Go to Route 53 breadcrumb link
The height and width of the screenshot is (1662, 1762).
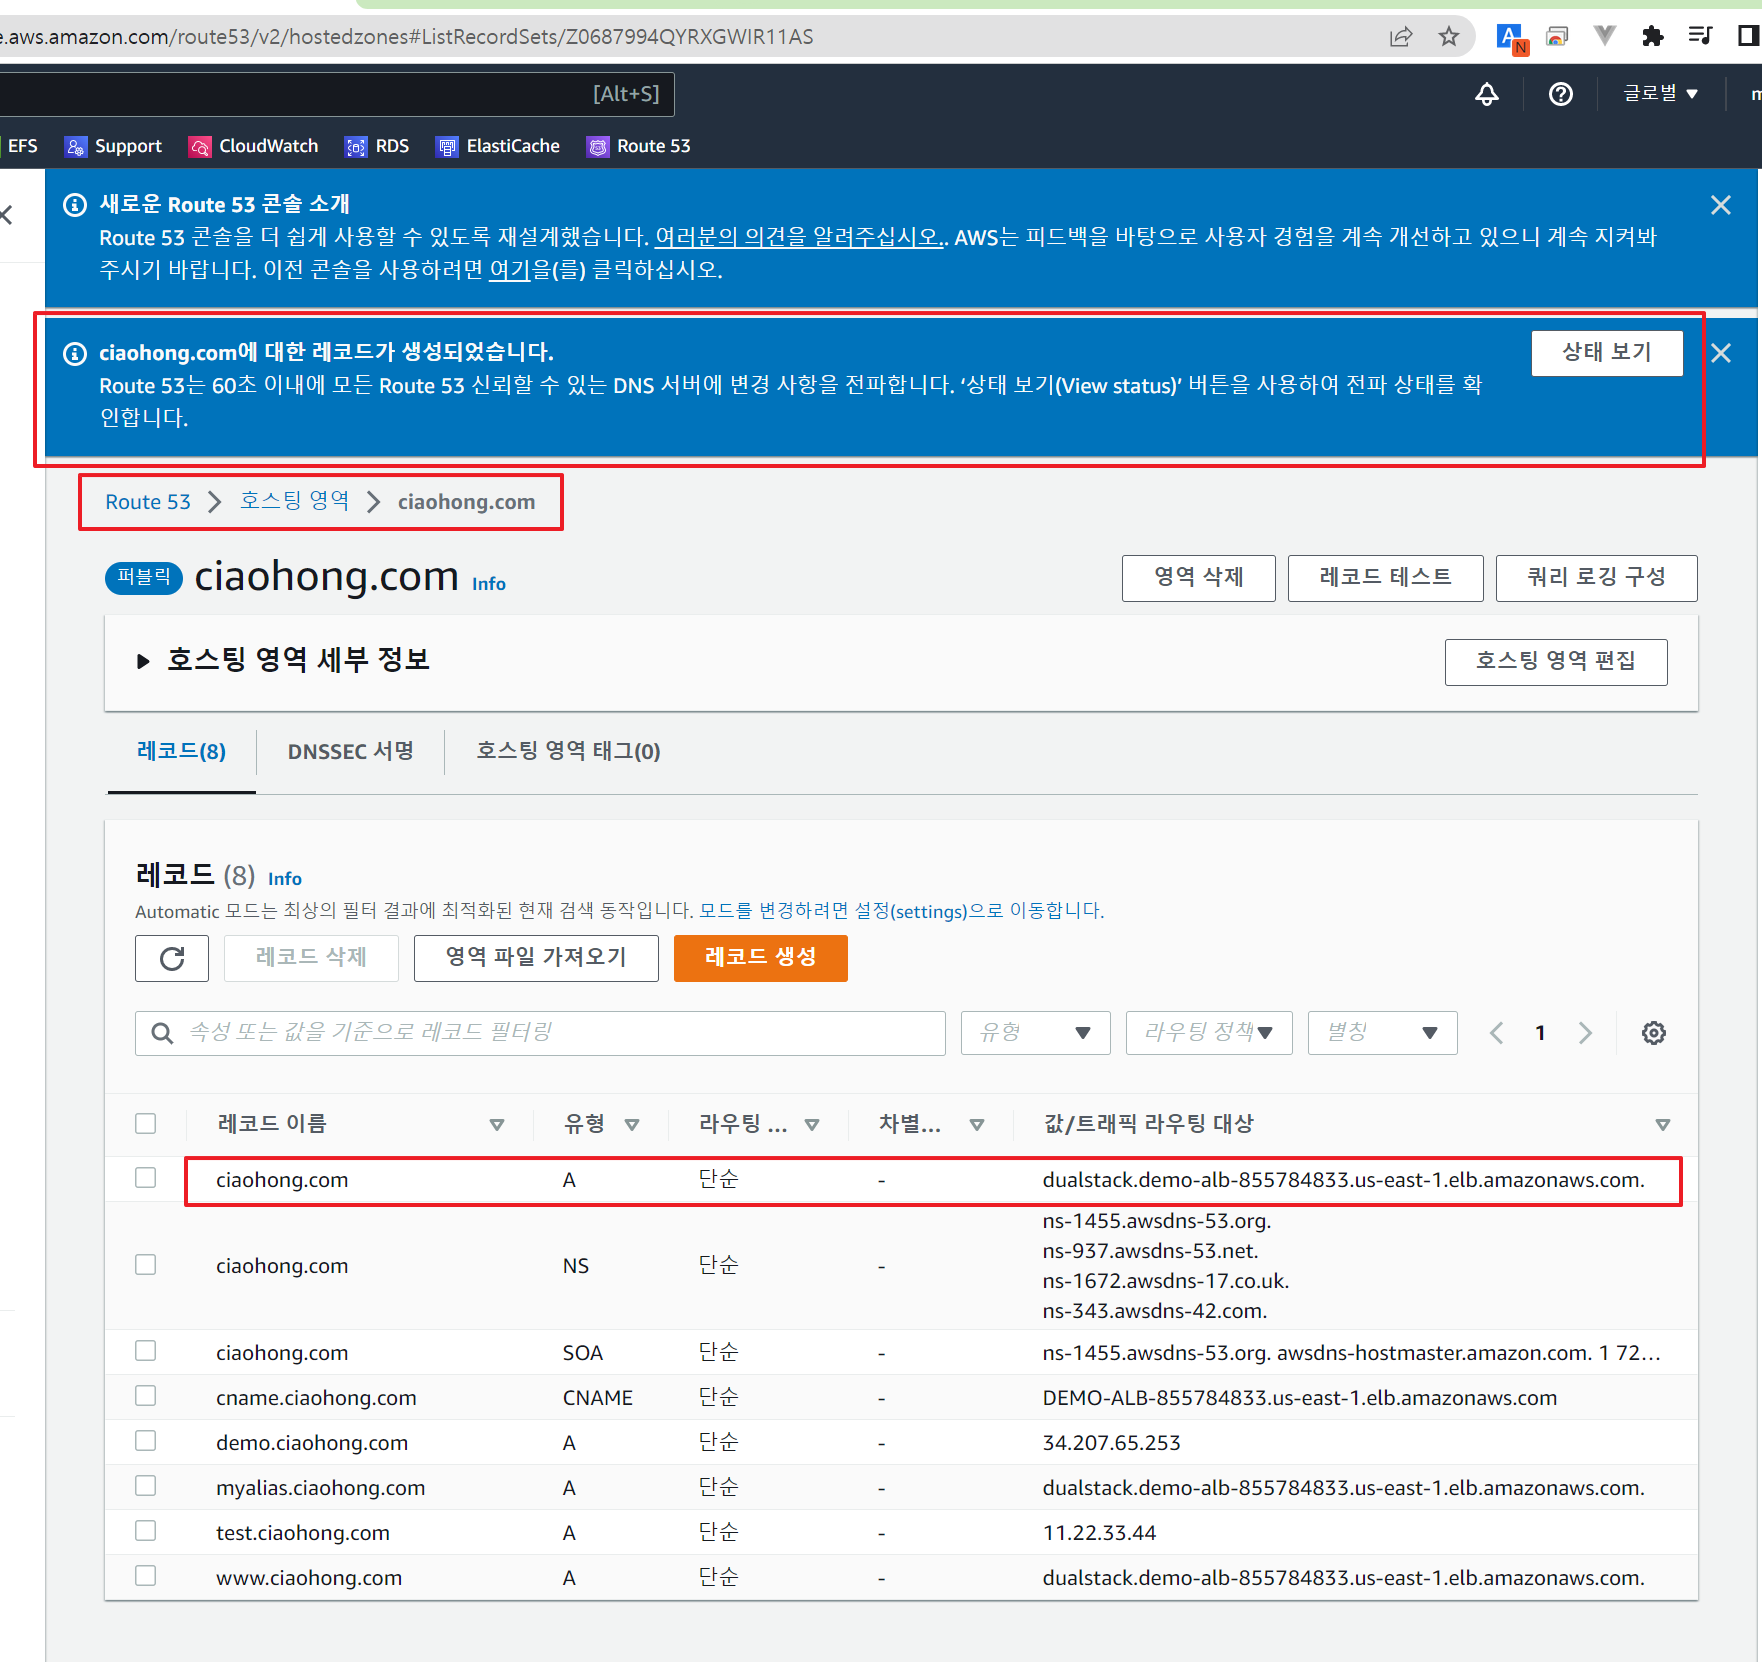click(148, 502)
